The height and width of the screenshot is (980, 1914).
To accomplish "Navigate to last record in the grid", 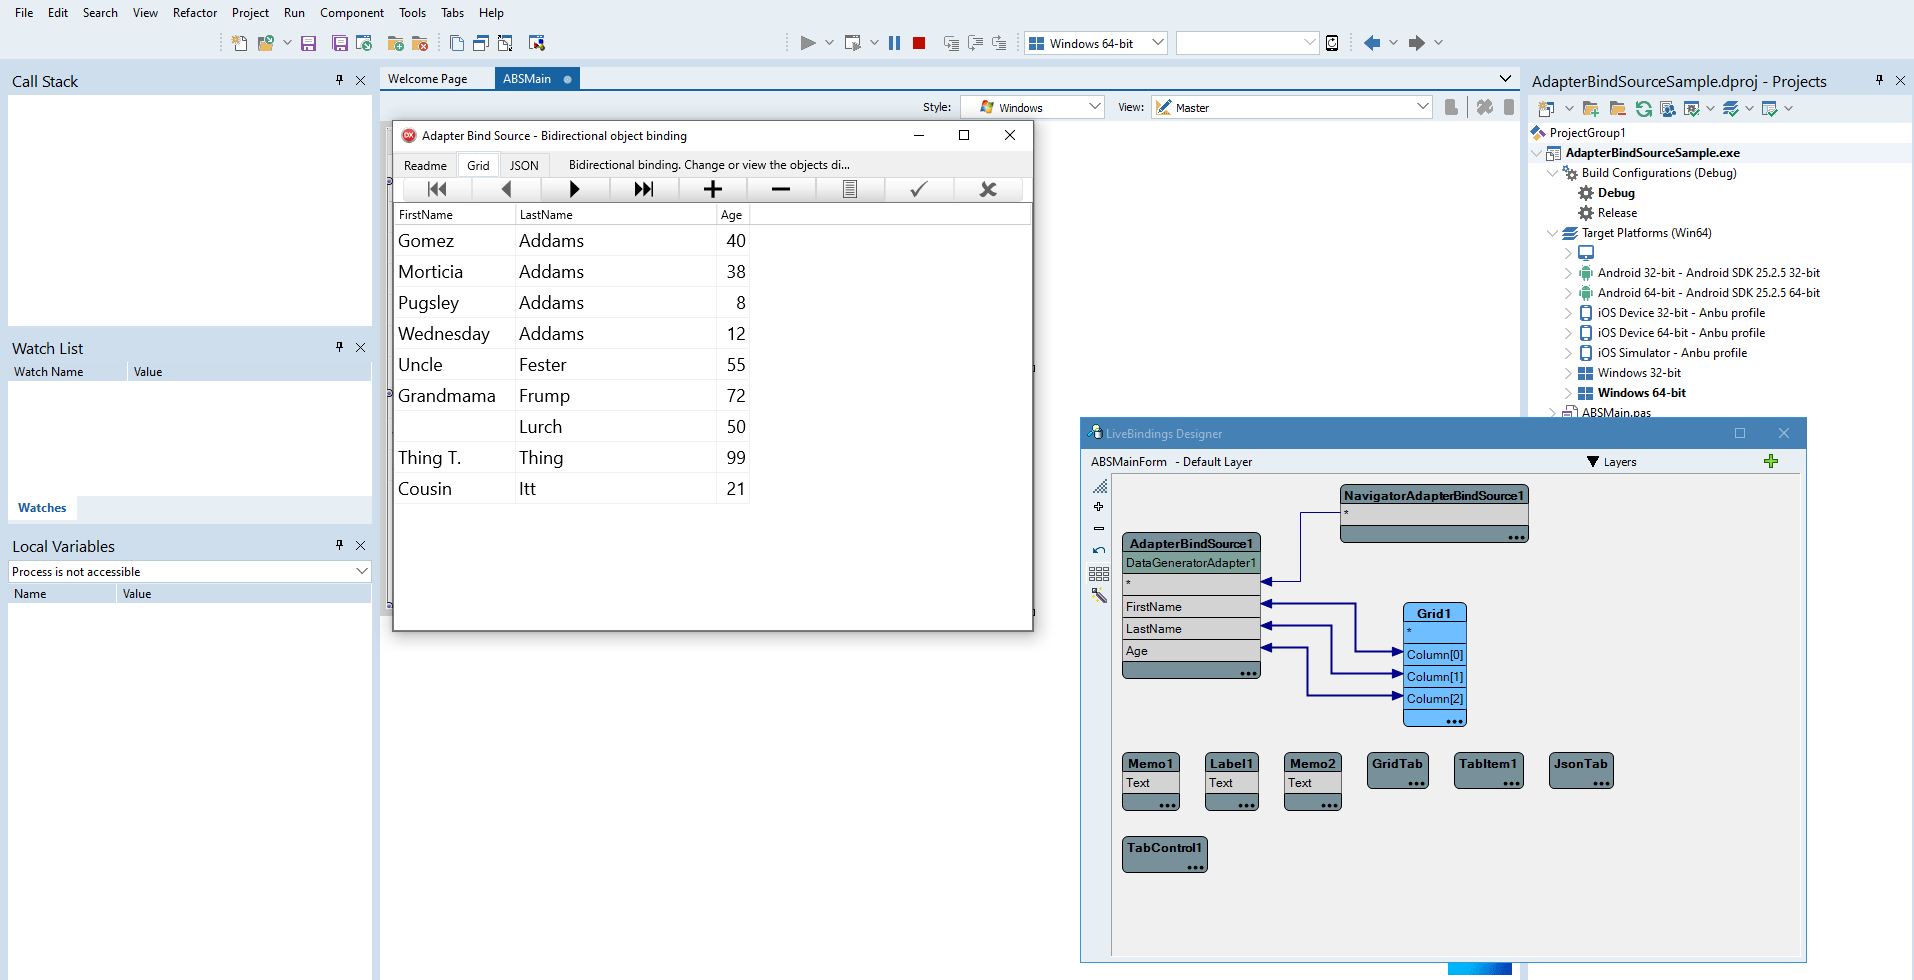I will (x=642, y=189).
